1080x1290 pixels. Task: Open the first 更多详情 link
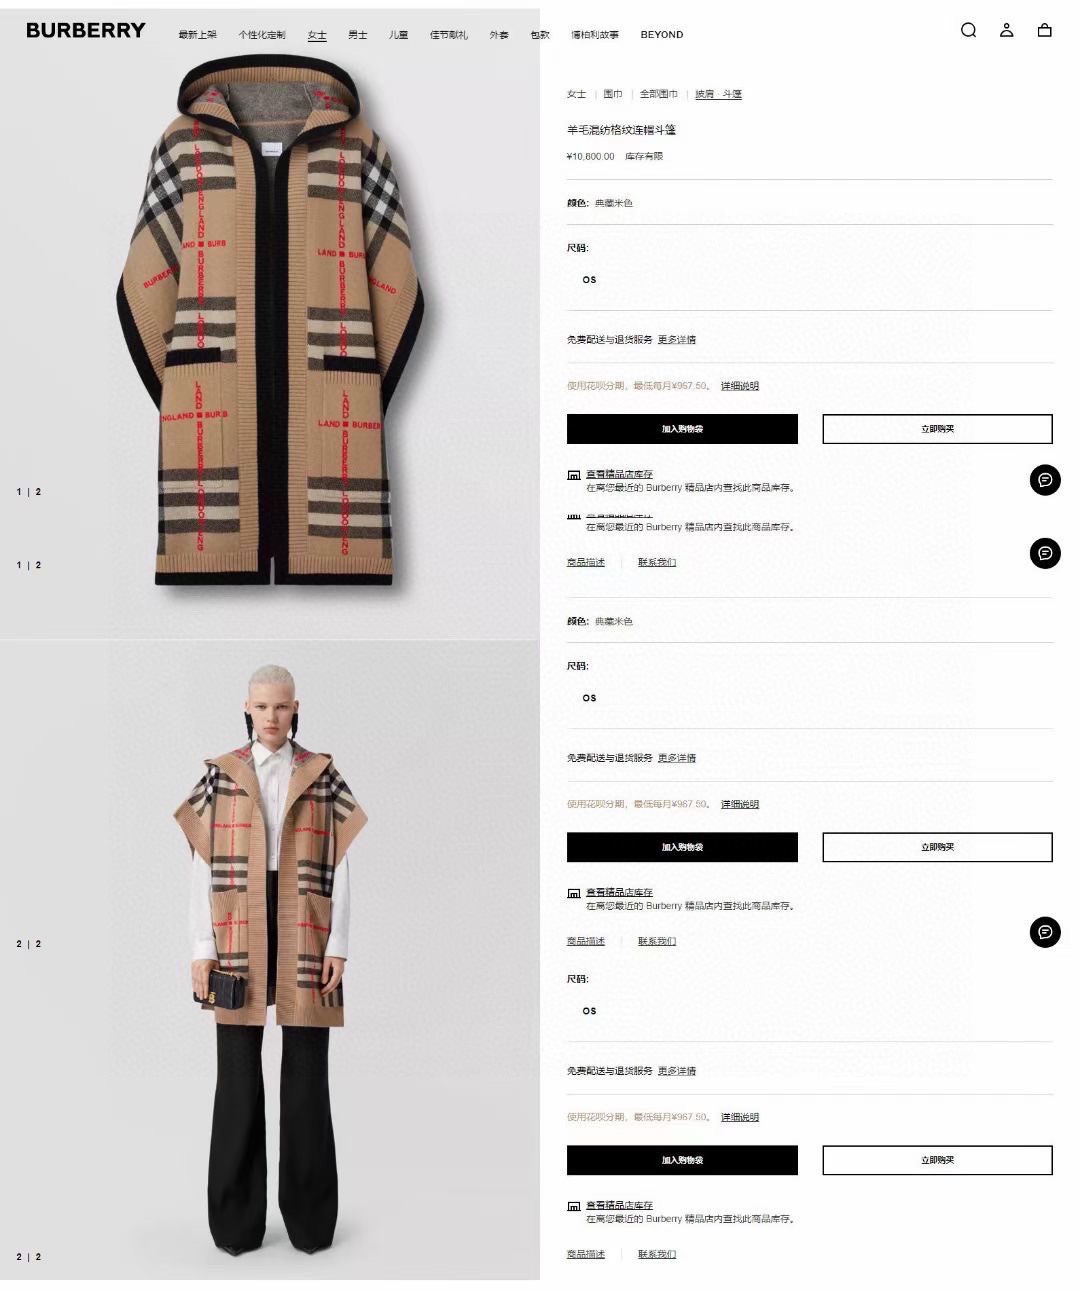coord(677,340)
